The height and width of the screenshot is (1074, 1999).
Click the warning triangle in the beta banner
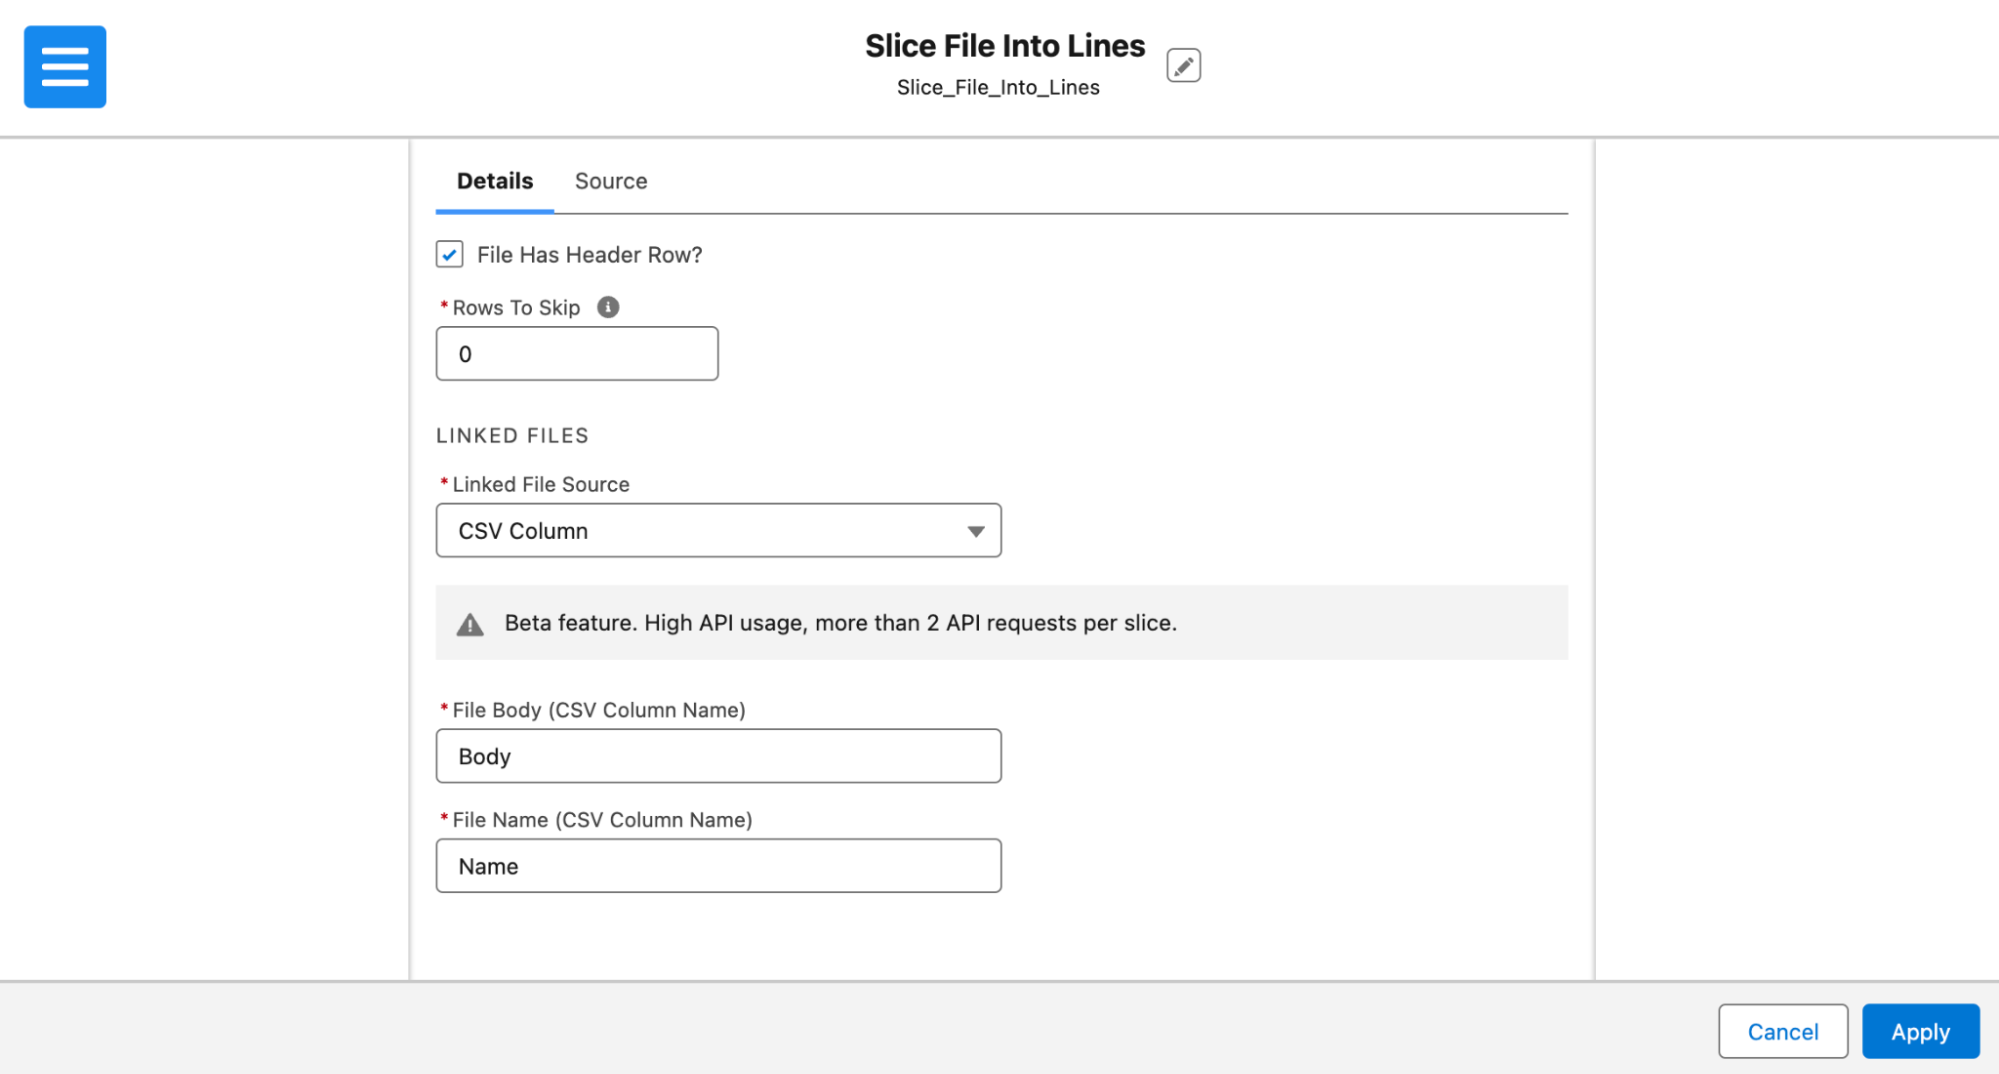470,622
